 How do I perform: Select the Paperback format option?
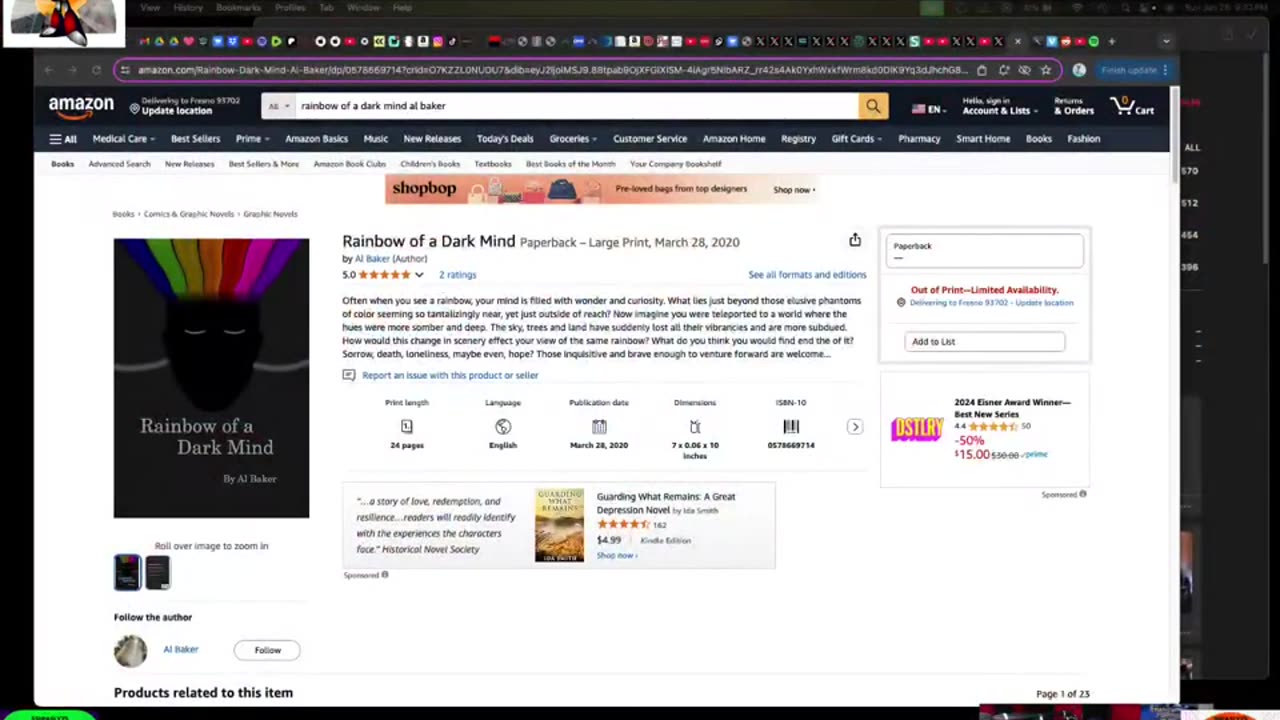pos(984,250)
